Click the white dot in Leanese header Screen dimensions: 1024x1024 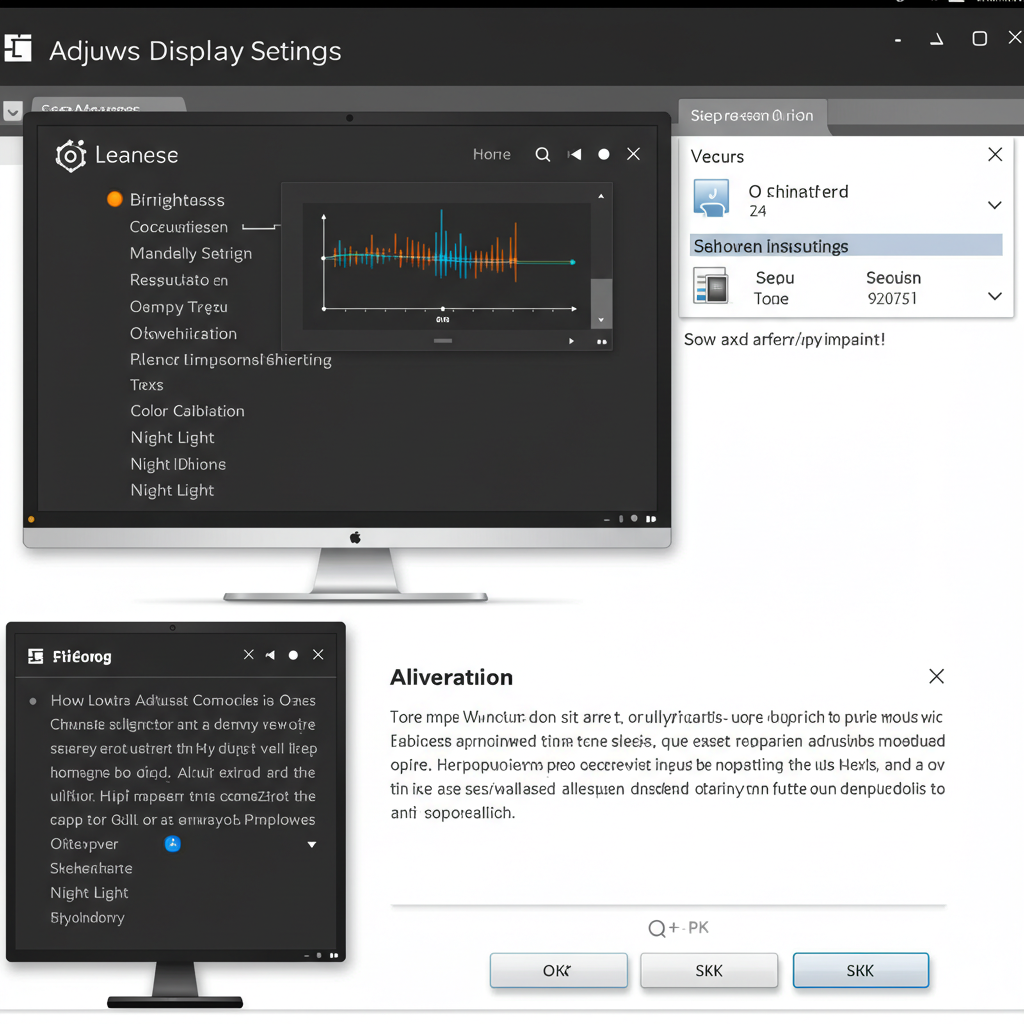pos(604,154)
